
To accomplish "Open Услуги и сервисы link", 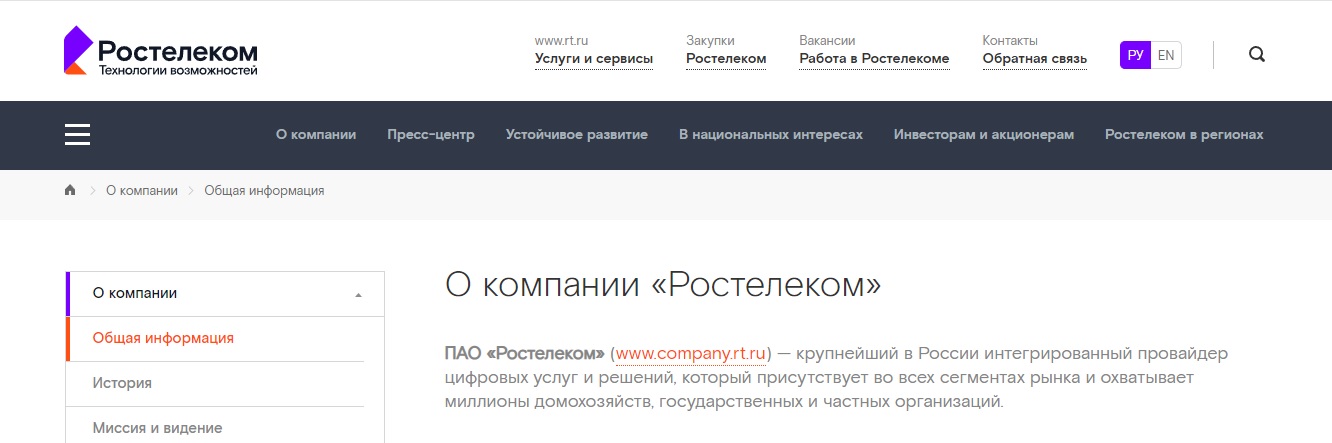I will pyautogui.click(x=594, y=59).
